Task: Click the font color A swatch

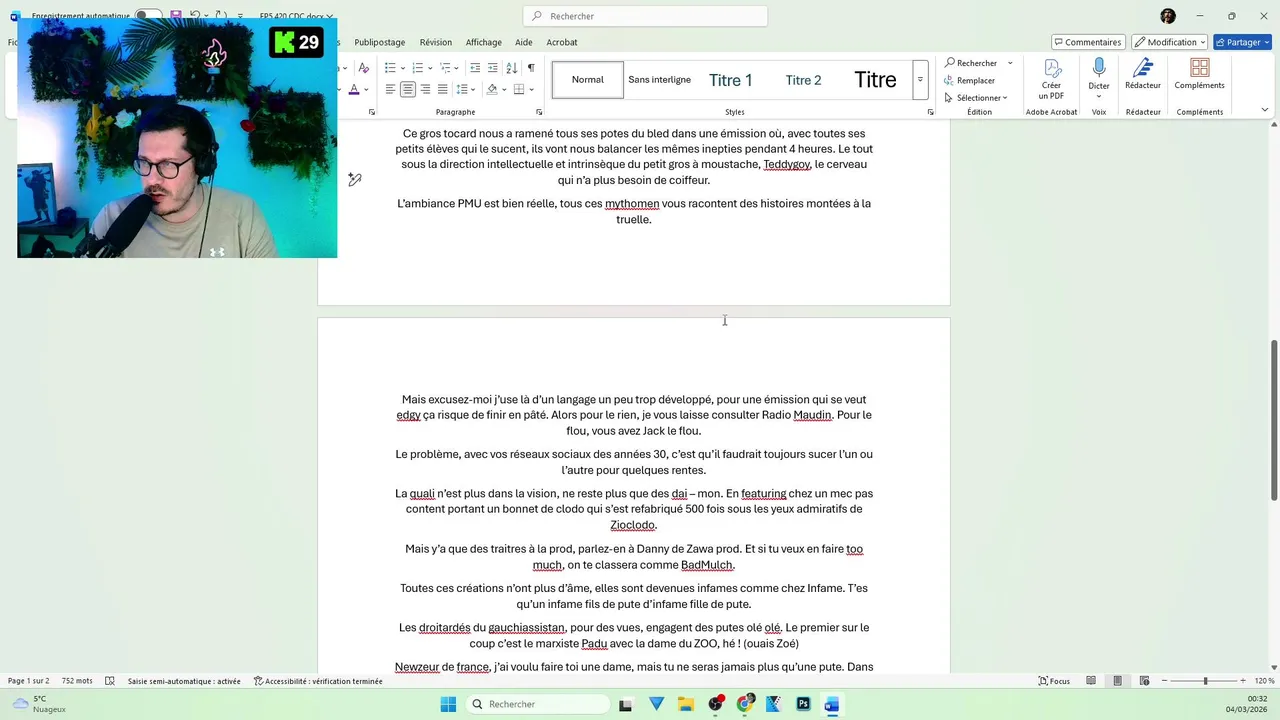Action: [x=354, y=89]
